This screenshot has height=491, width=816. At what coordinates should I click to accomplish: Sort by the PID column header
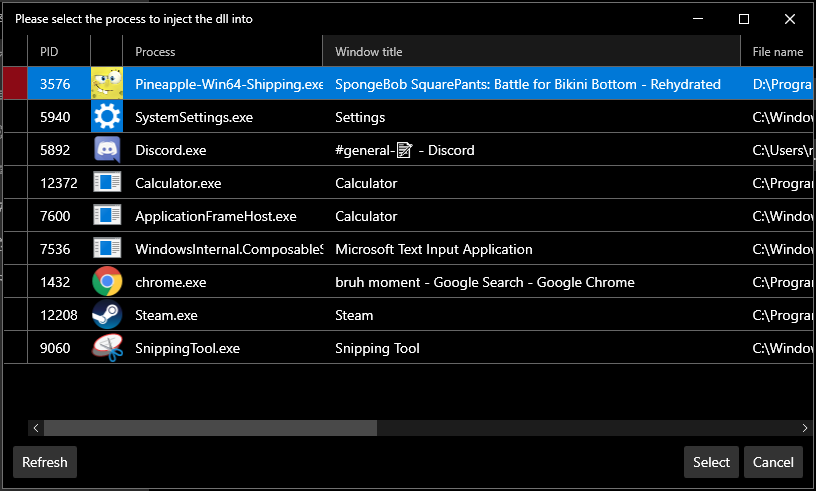tap(58, 51)
